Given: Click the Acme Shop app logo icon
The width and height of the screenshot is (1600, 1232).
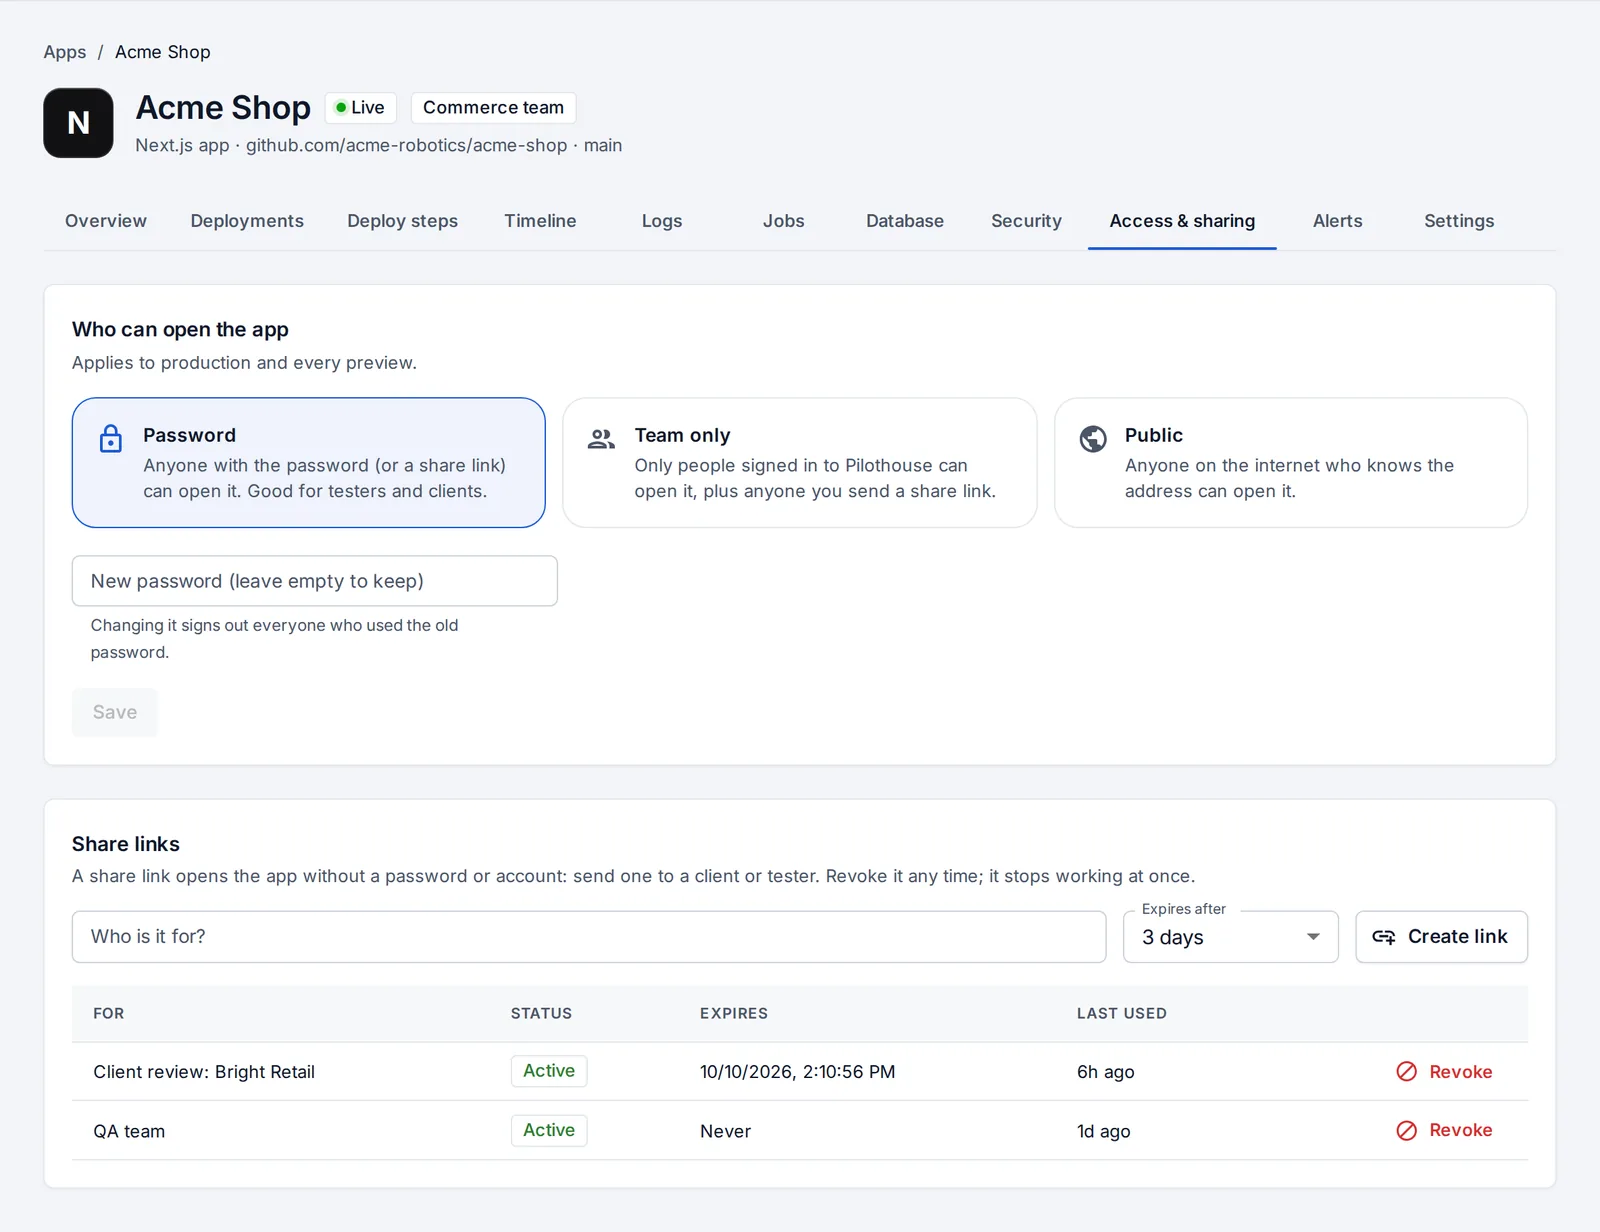Looking at the screenshot, I should click(x=78, y=123).
